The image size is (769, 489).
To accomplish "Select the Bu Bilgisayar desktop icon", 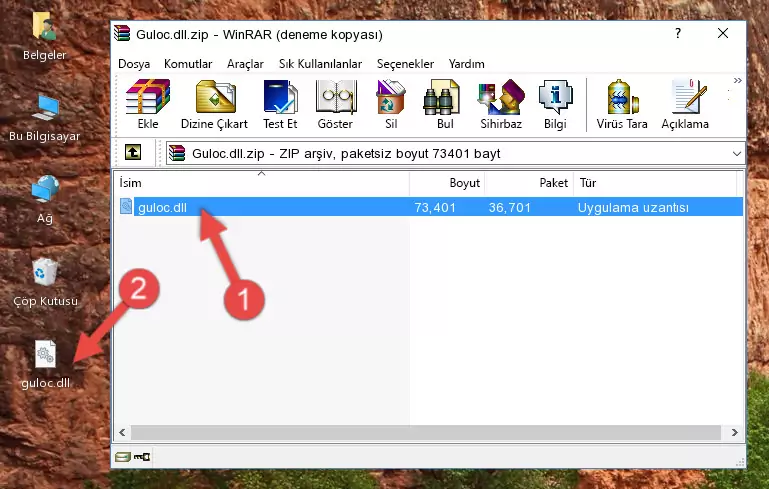I will pyautogui.click(x=45, y=118).
